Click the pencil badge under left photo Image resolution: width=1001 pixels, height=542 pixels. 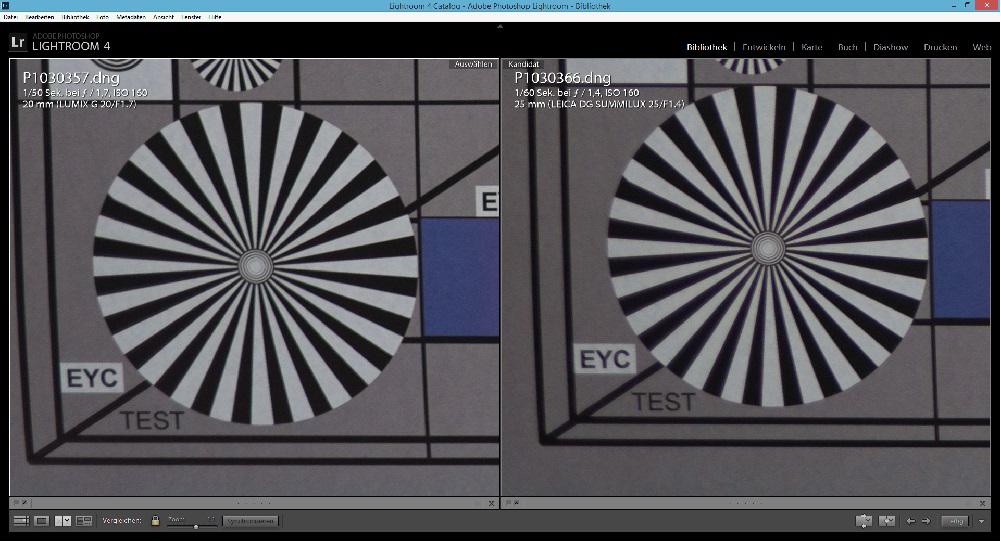pyautogui.click(x=24, y=503)
